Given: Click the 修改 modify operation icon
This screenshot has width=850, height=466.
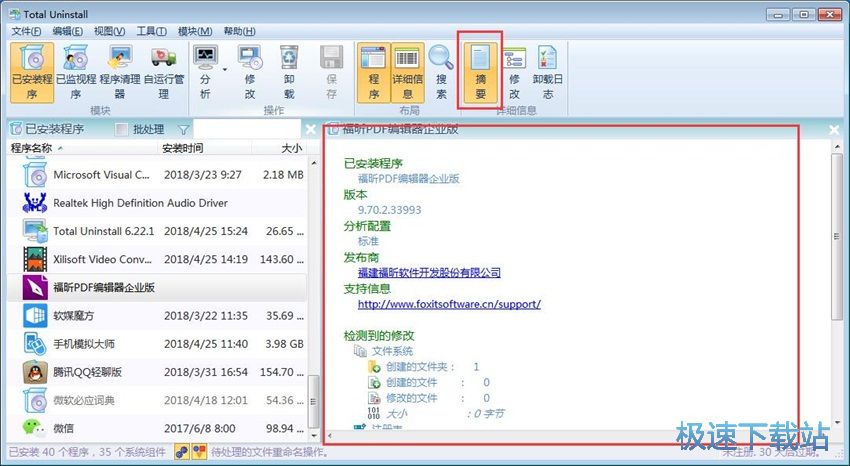Looking at the screenshot, I should click(x=249, y=73).
